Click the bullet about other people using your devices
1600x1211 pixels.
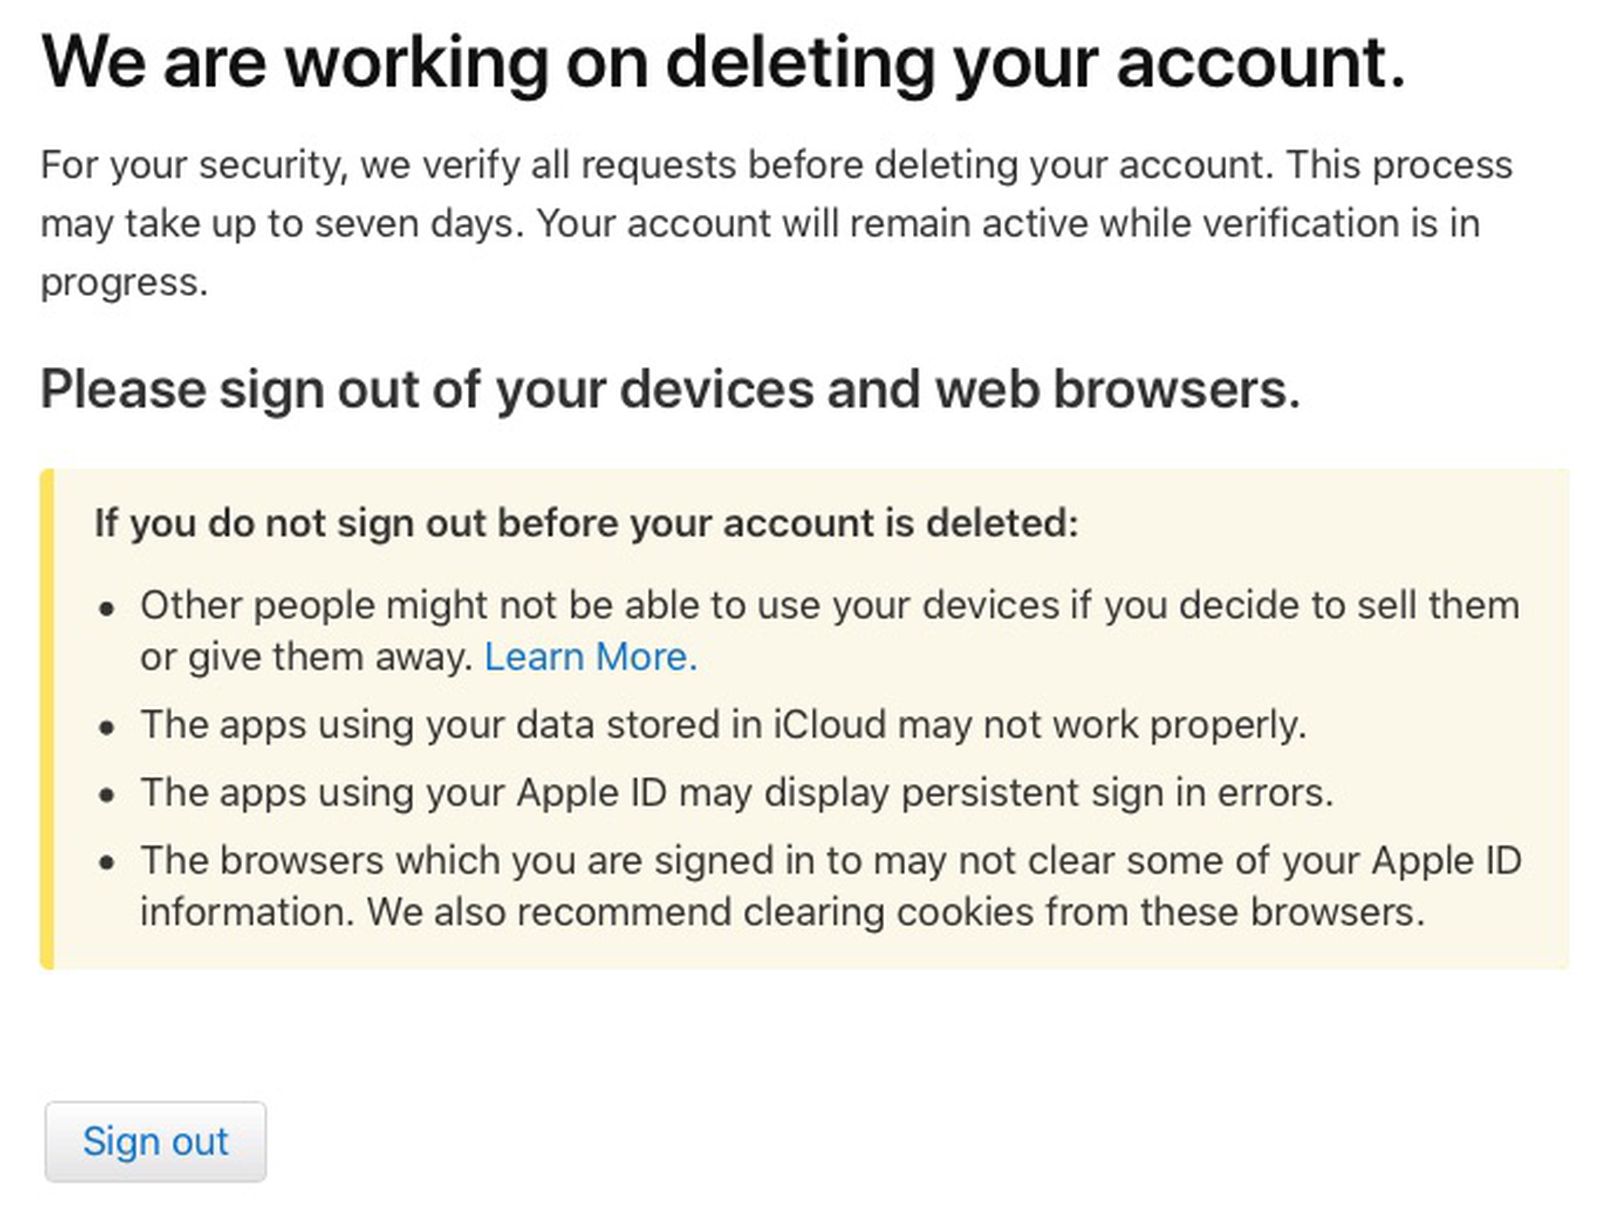click(828, 606)
